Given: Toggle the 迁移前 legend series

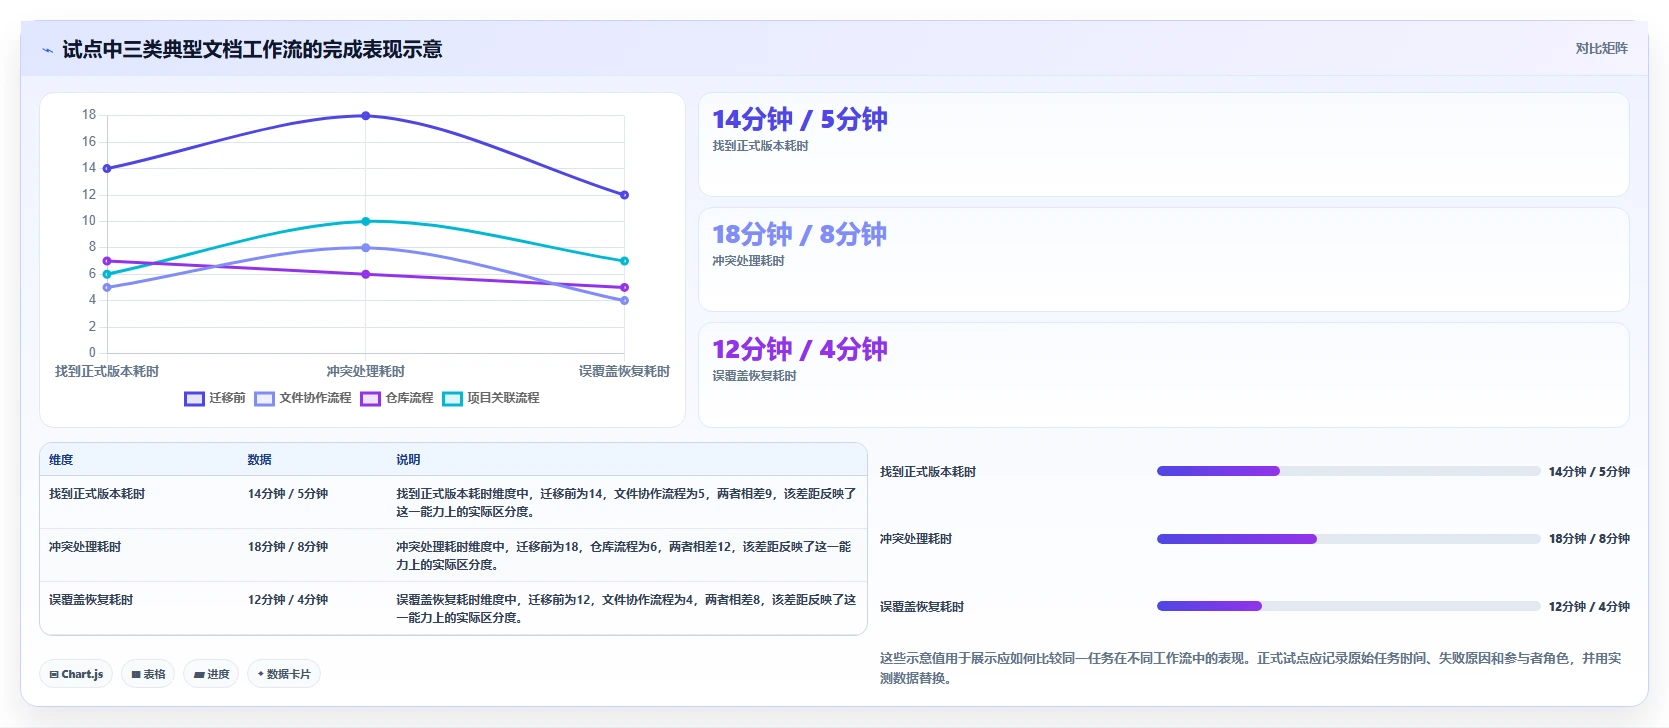Looking at the screenshot, I should pyautogui.click(x=215, y=398).
